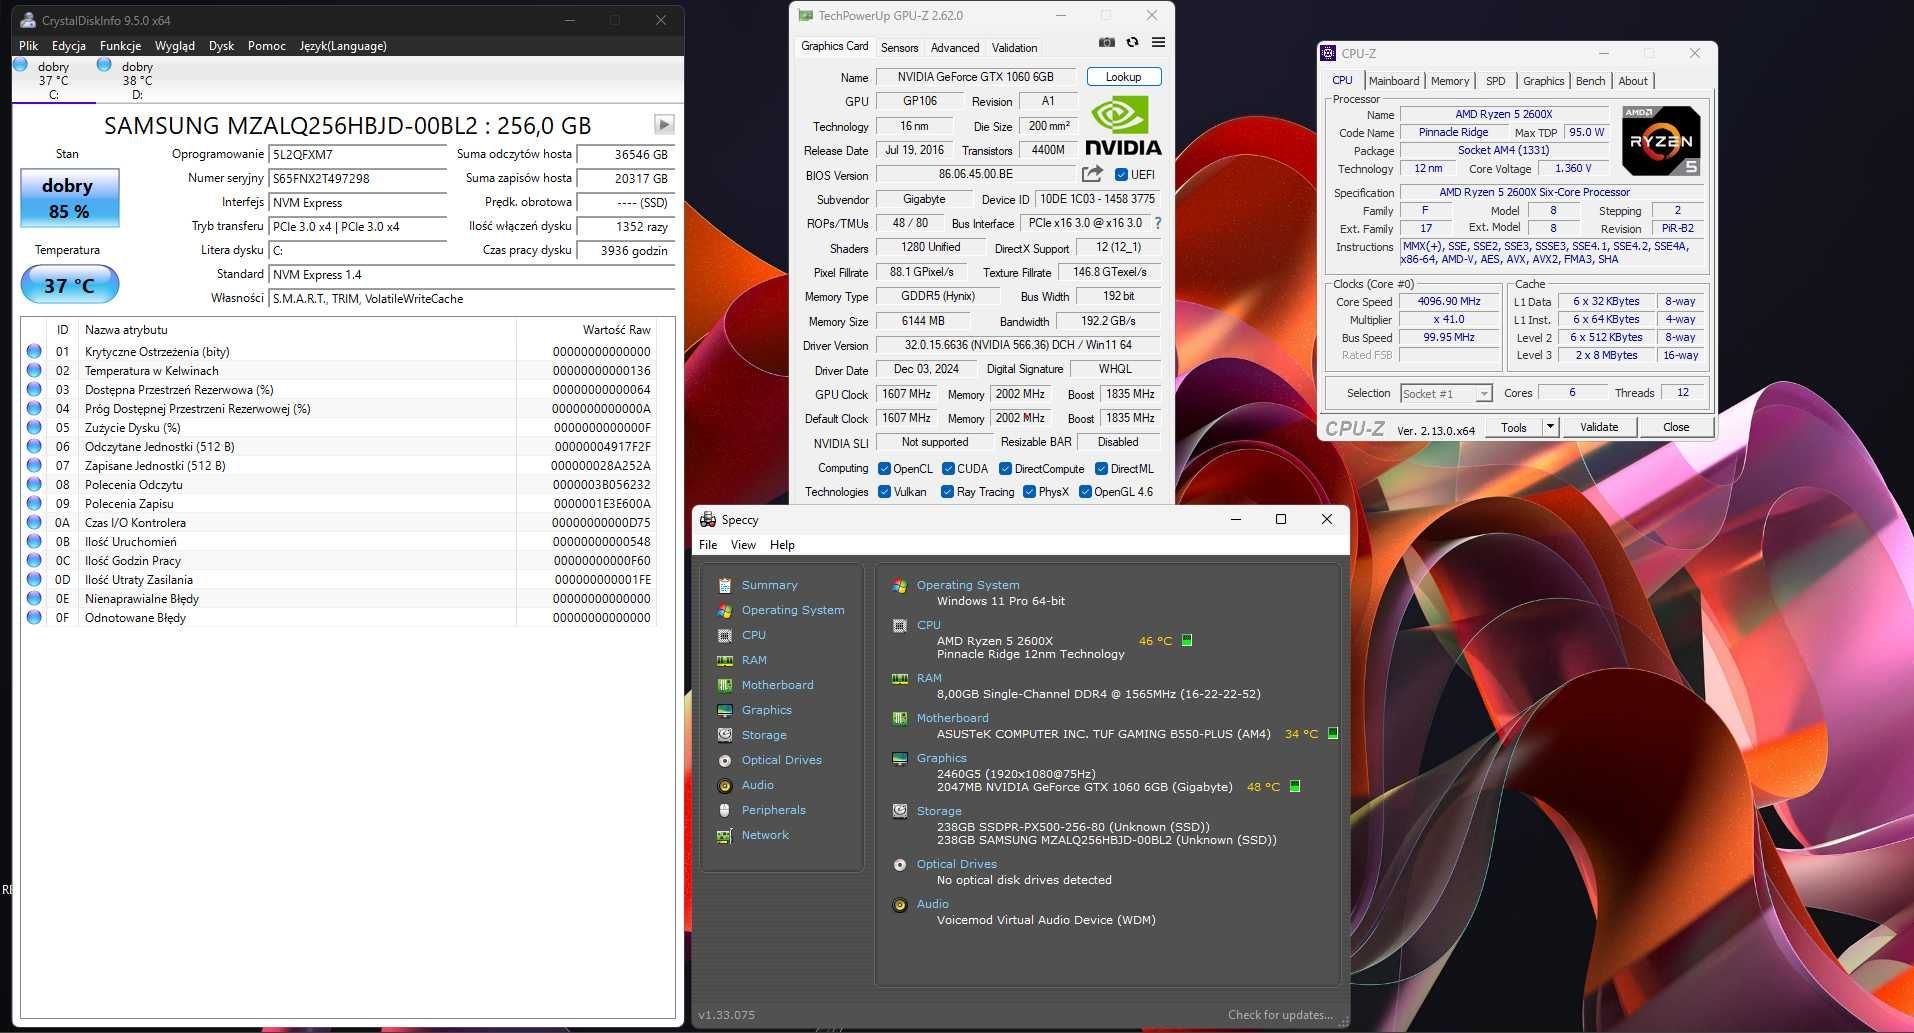
Task: Click the BIOS share/export icon in GPU-Z
Action: tap(1092, 174)
